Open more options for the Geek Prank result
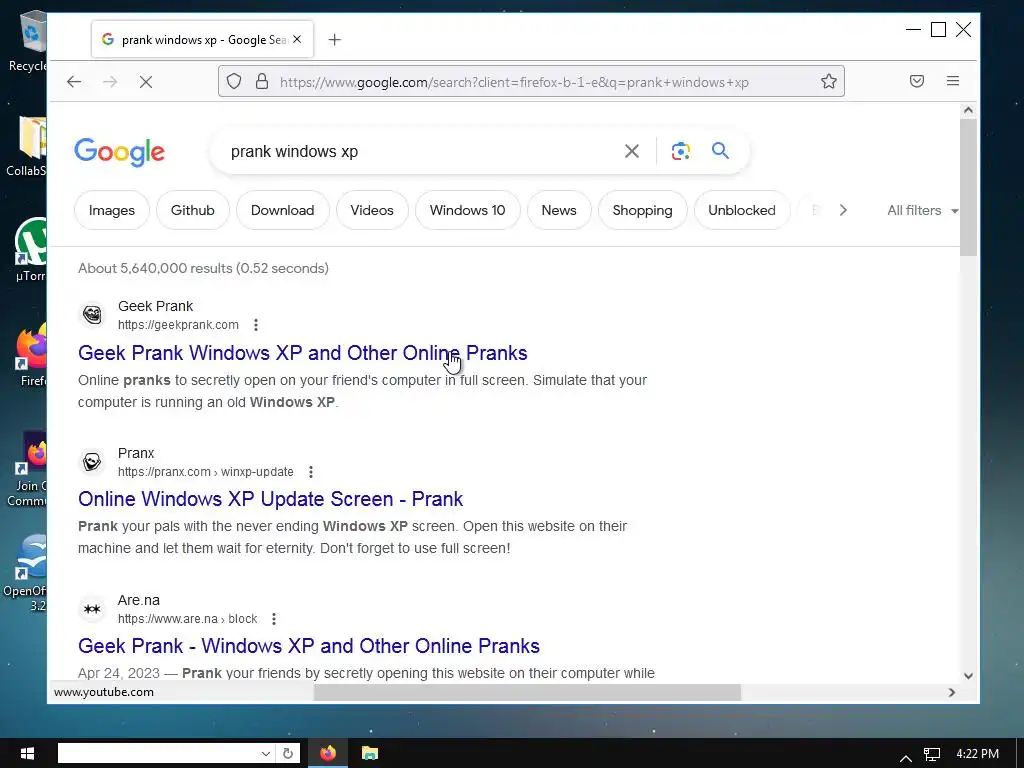 point(256,325)
